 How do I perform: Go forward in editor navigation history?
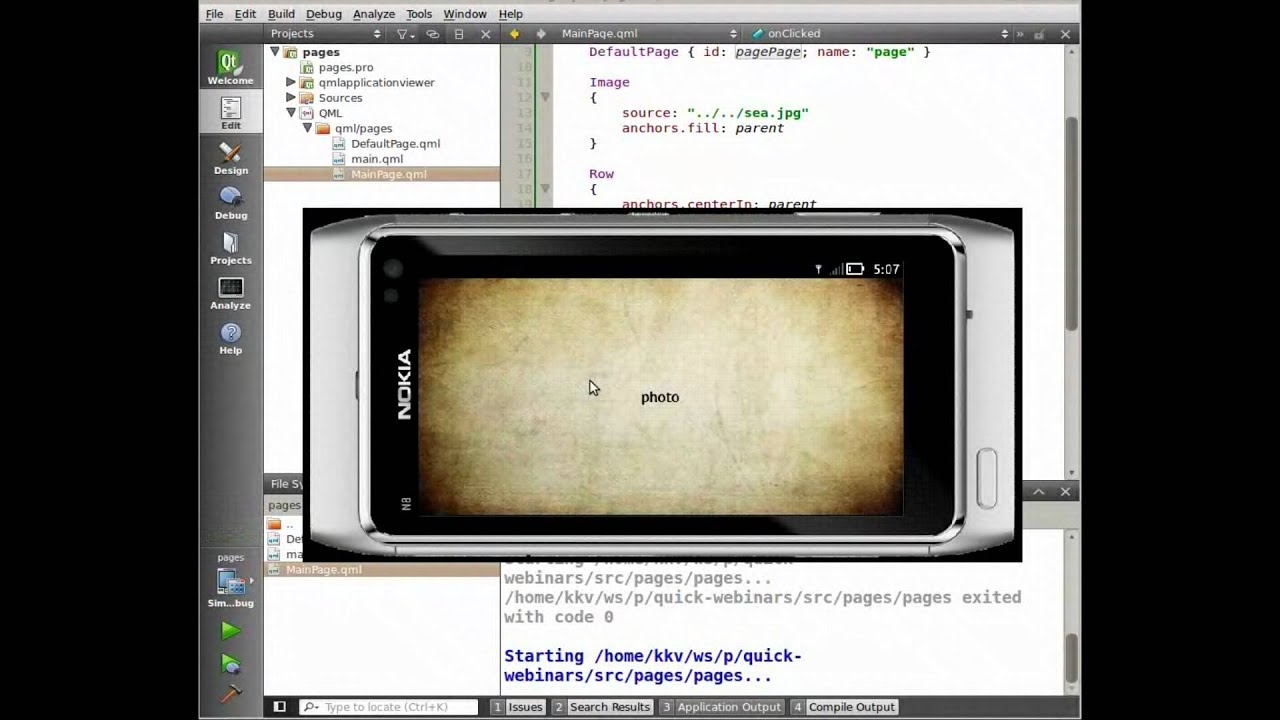point(541,34)
